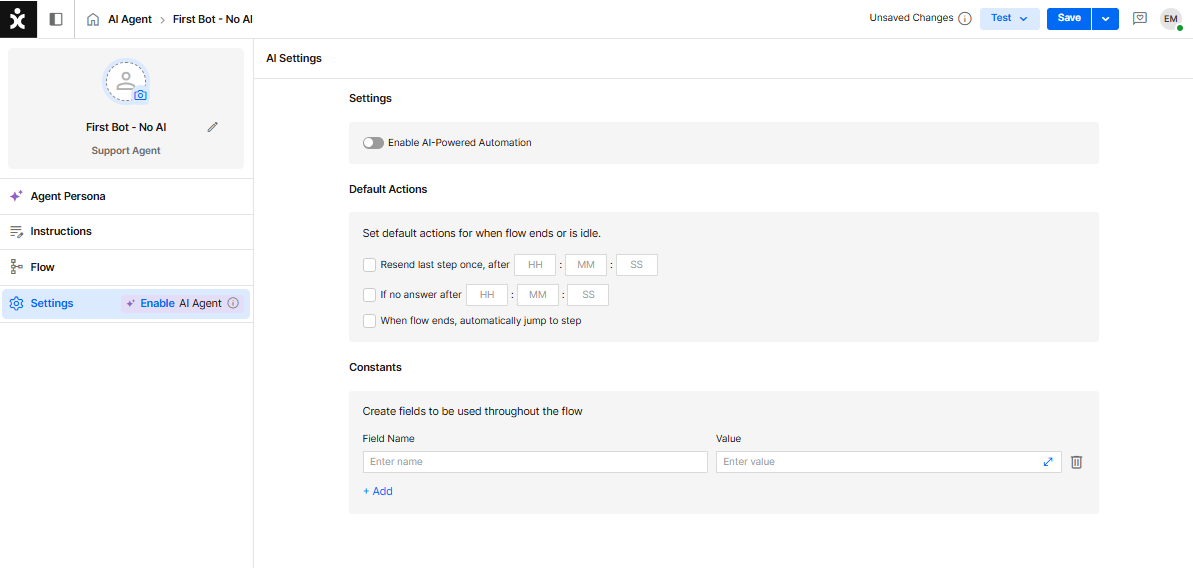Click the Default Actions heading
This screenshot has width=1193, height=568.
click(388, 189)
